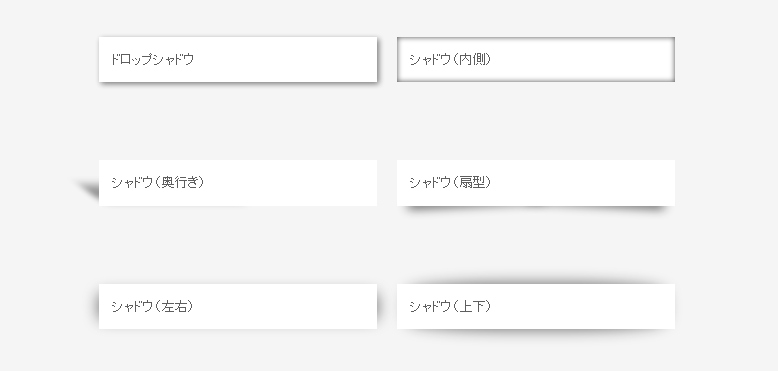Click the shadow above the 上下 box
This screenshot has height=371, width=778.
536,280
